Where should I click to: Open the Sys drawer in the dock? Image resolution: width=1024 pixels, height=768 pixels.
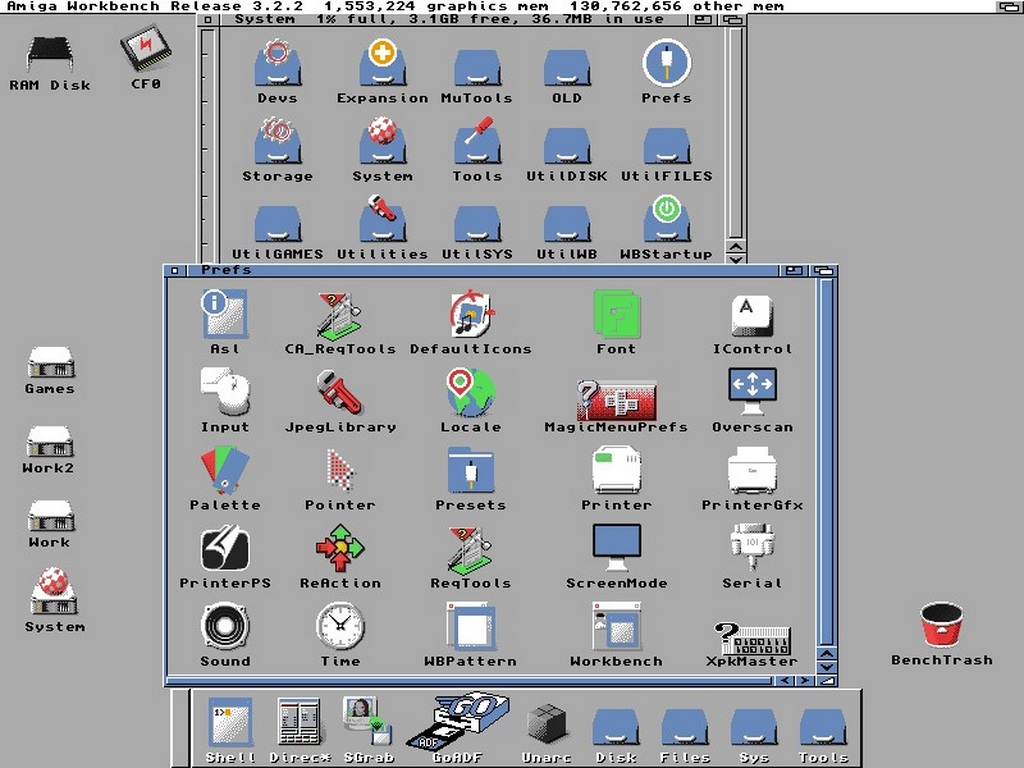pos(754,729)
